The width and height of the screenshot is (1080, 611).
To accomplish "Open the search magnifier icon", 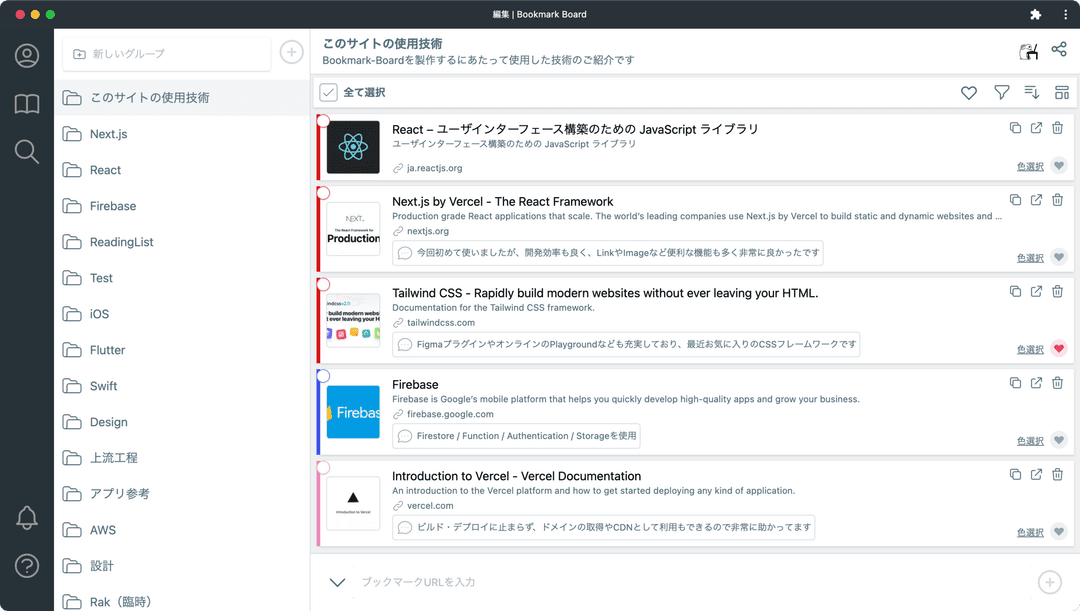I will coord(27,152).
